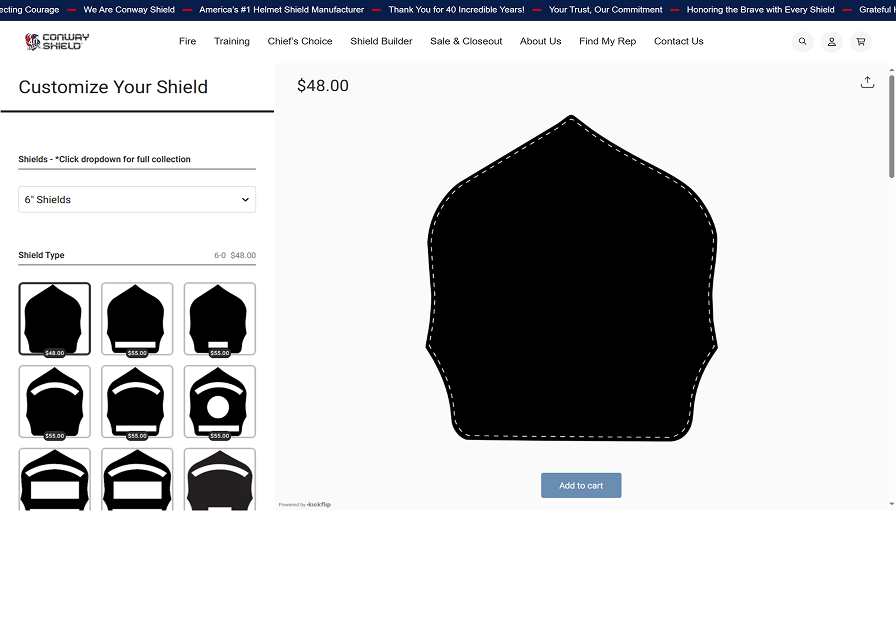Click the Add to cart button

tap(581, 486)
